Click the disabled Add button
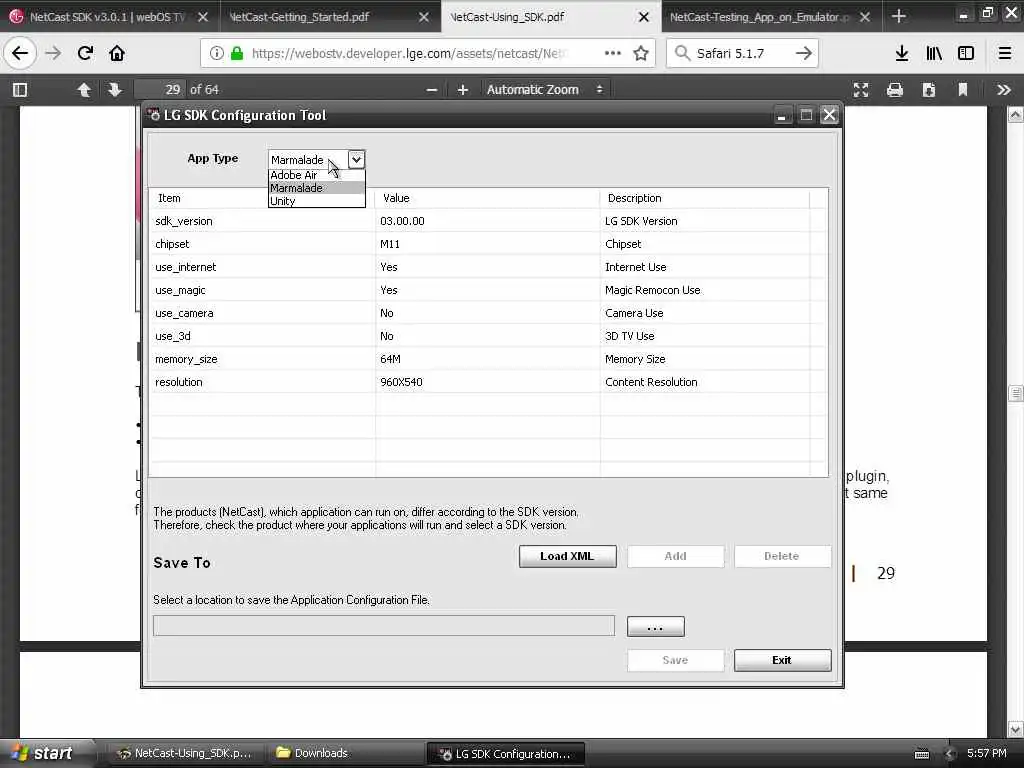This screenshot has width=1024, height=768. point(675,556)
